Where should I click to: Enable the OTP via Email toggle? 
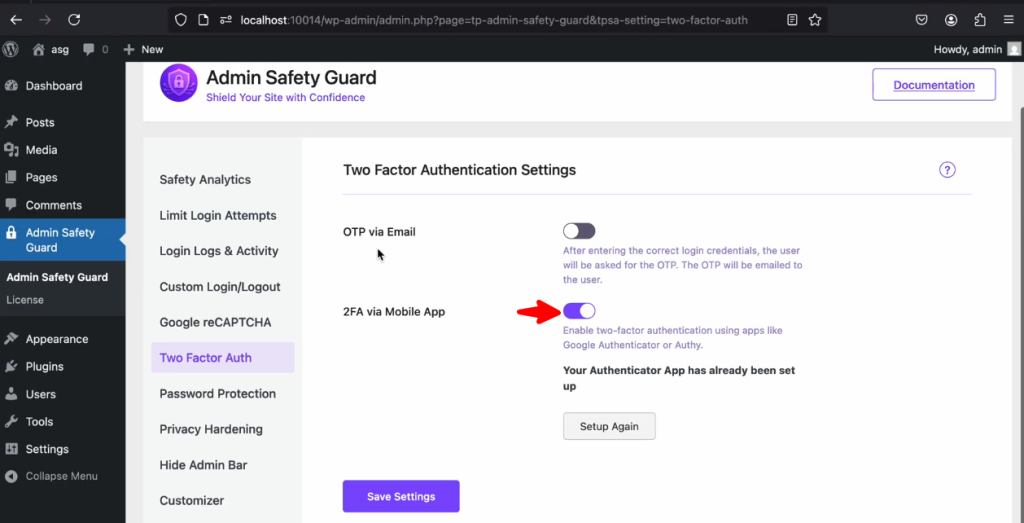[579, 231]
